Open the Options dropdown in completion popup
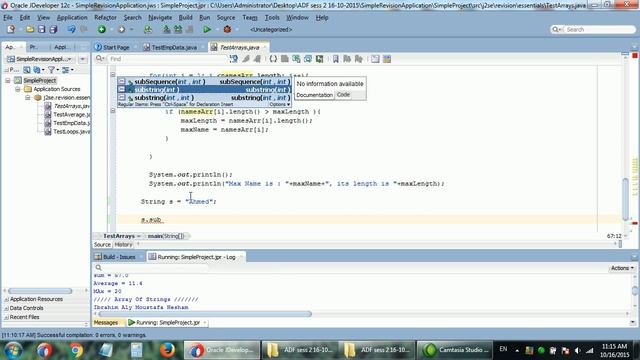640x360 pixels. point(280,104)
